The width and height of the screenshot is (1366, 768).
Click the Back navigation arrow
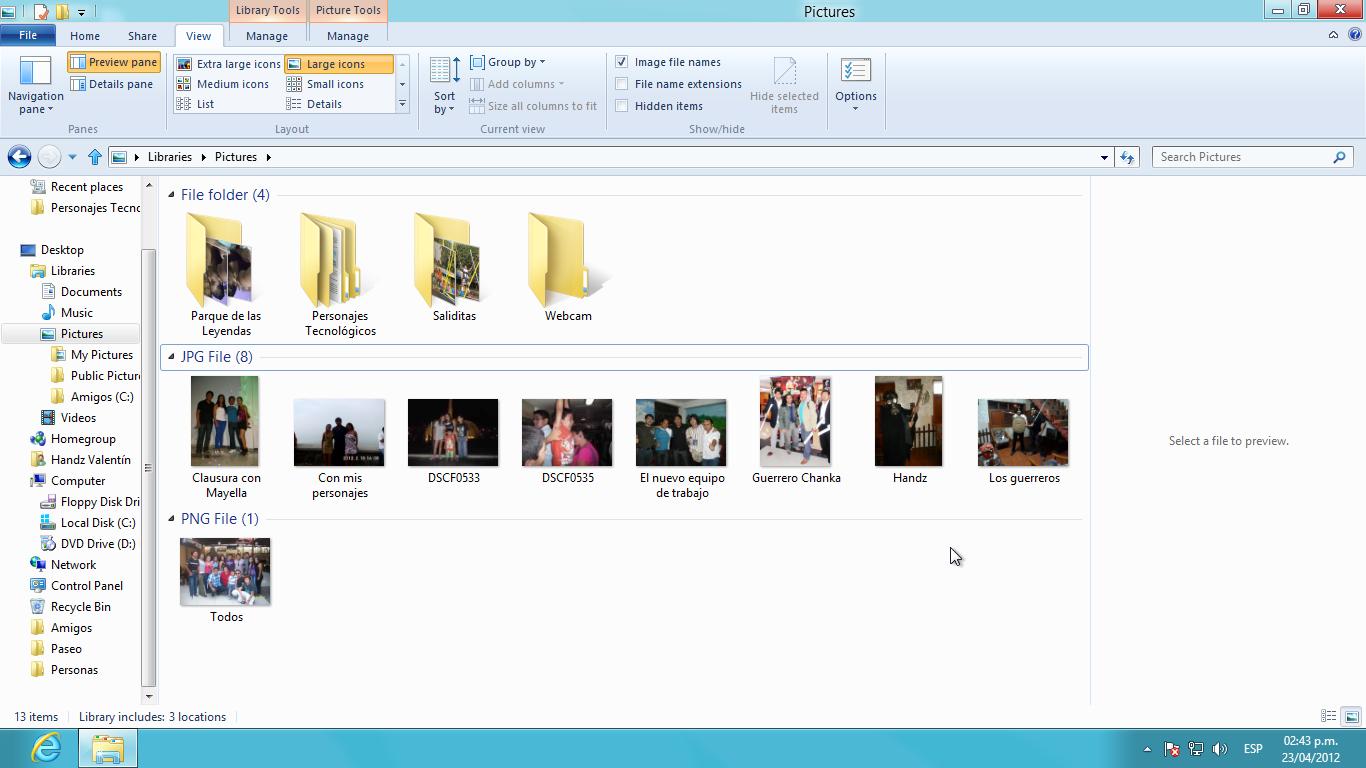pos(18,157)
